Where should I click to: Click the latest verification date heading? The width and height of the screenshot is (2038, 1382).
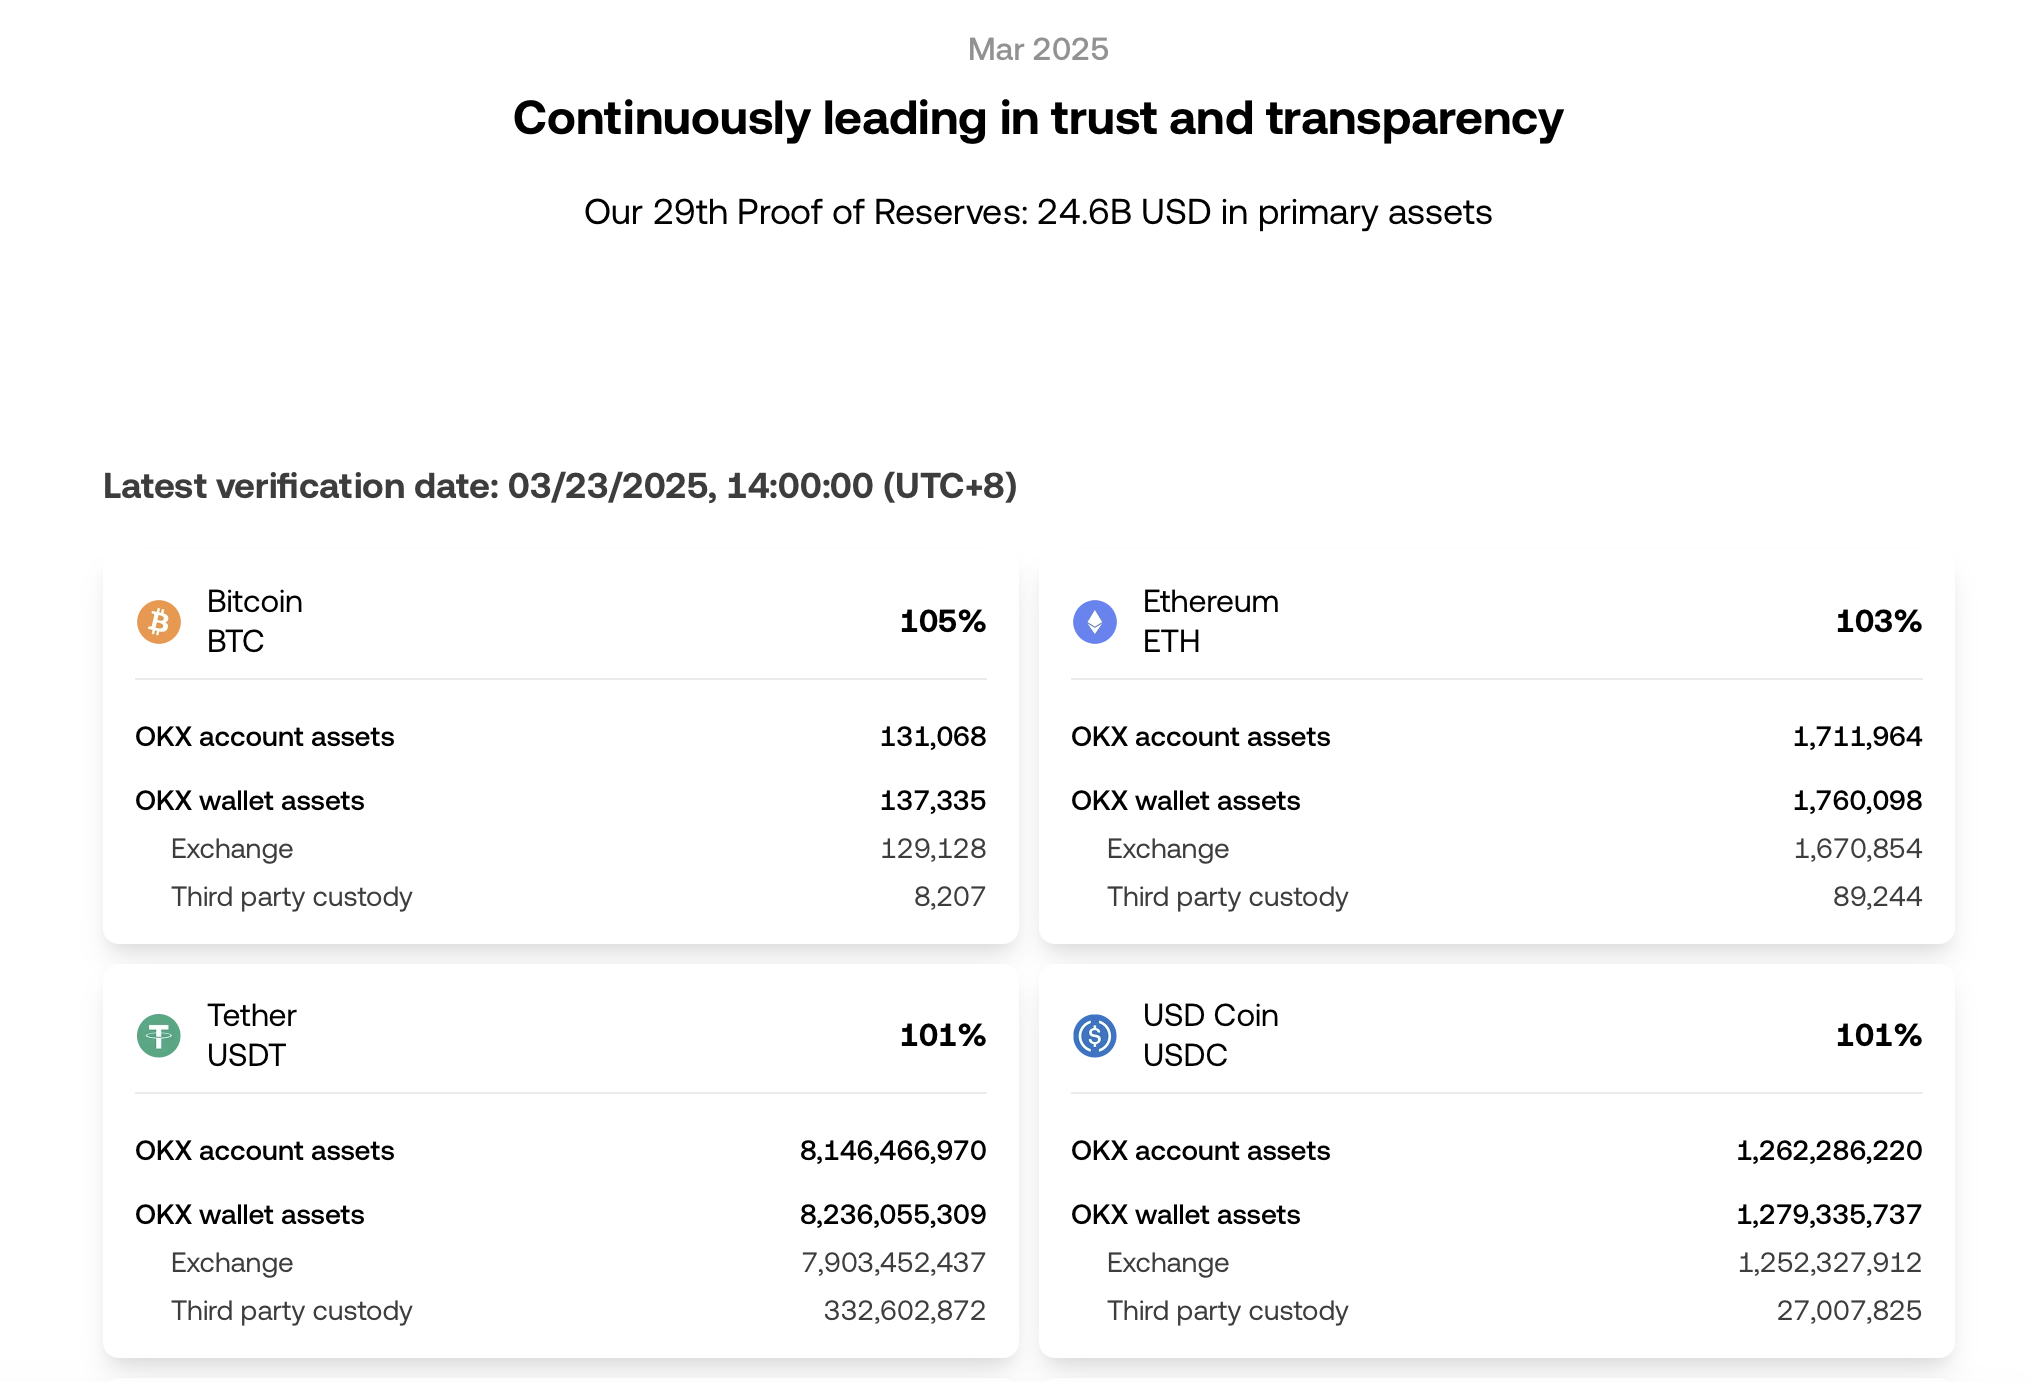point(560,486)
